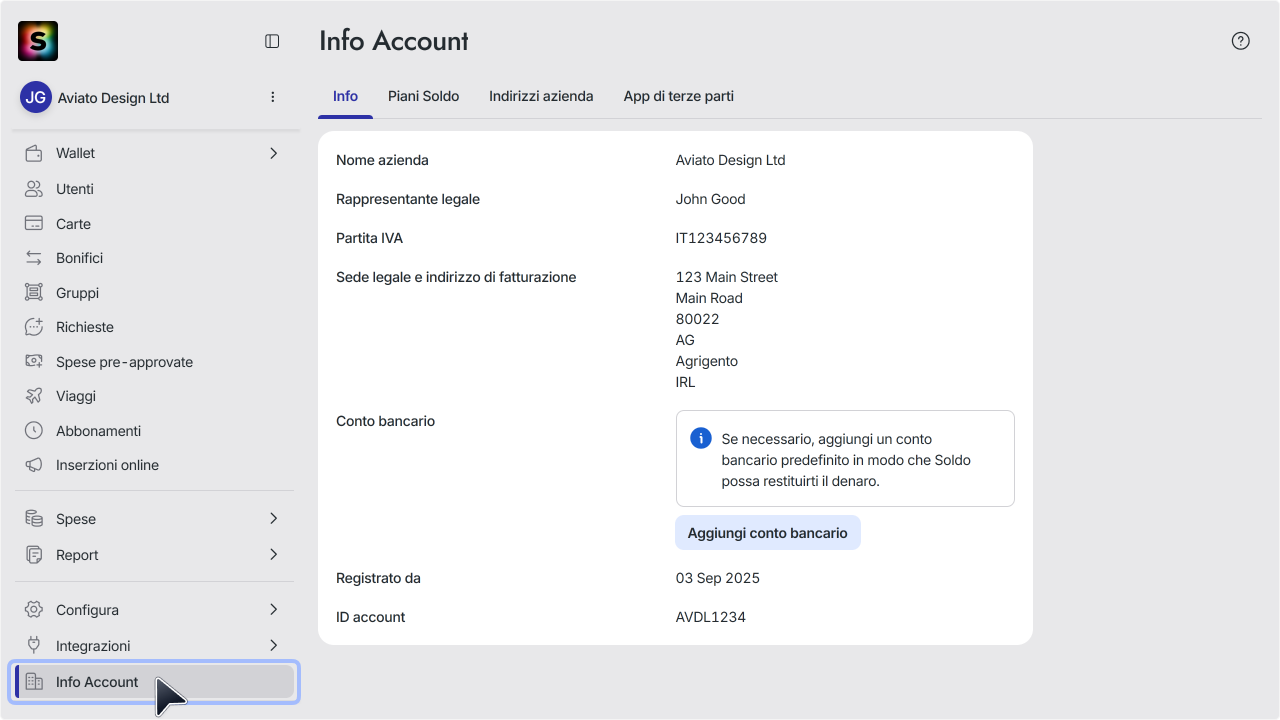Click the Carte card icon
The width and height of the screenshot is (1280, 720).
(34, 224)
